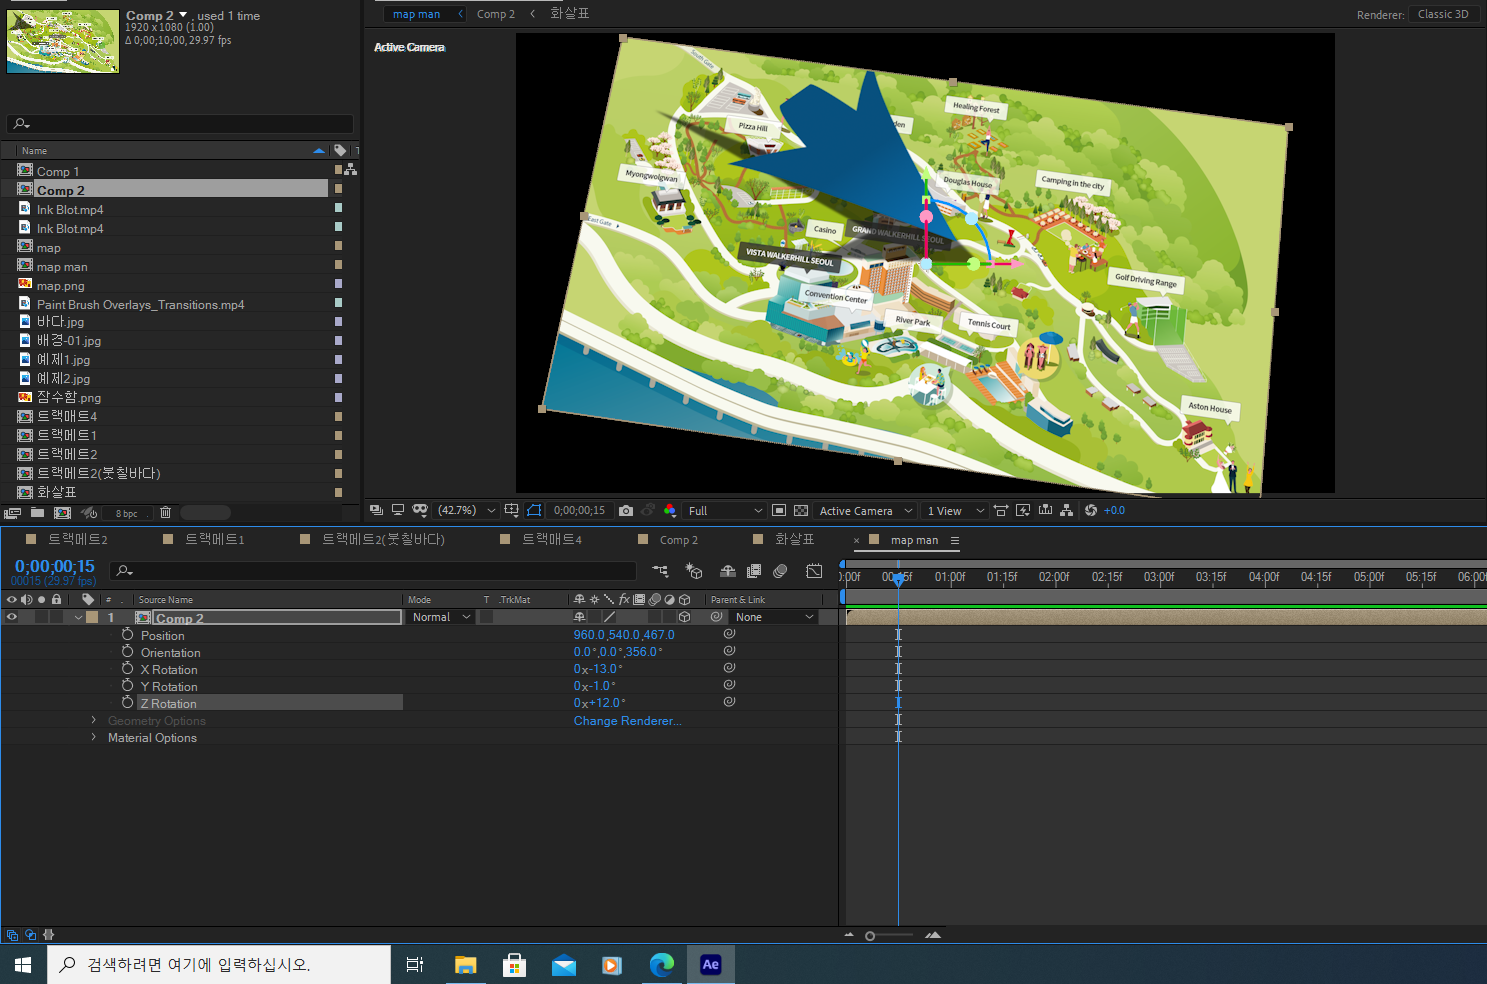Expand the Material Options group
The image size is (1487, 984).
pos(94,737)
